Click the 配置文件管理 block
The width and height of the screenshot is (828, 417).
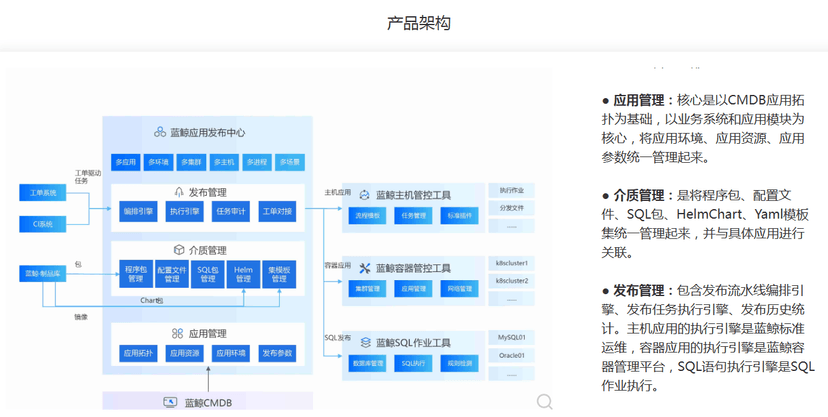[172, 274]
